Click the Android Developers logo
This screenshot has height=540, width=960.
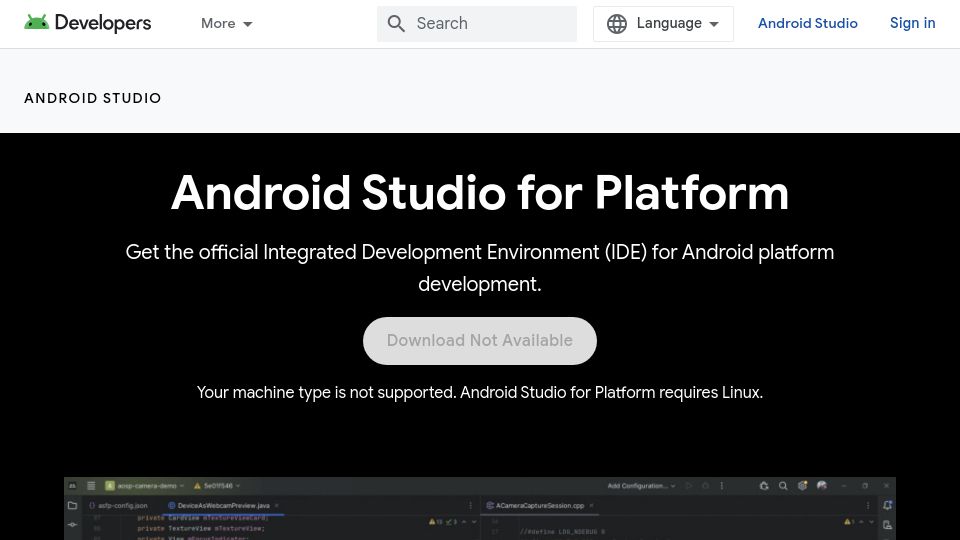point(88,23)
